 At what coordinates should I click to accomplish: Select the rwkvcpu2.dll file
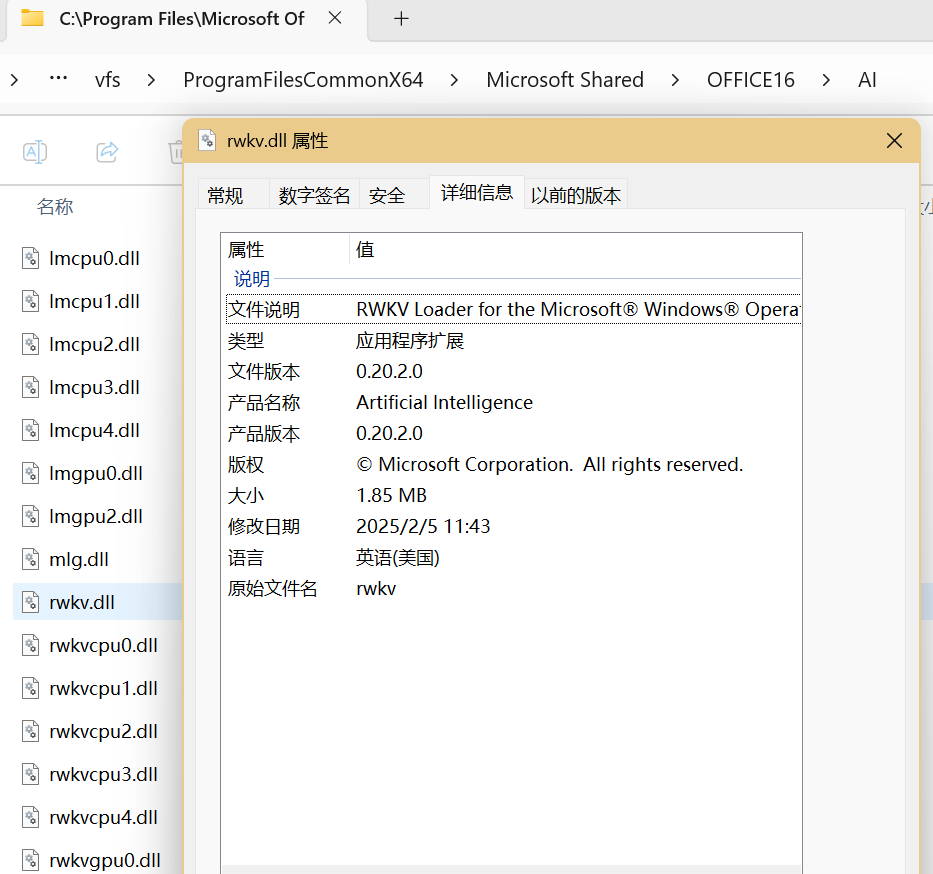103,731
